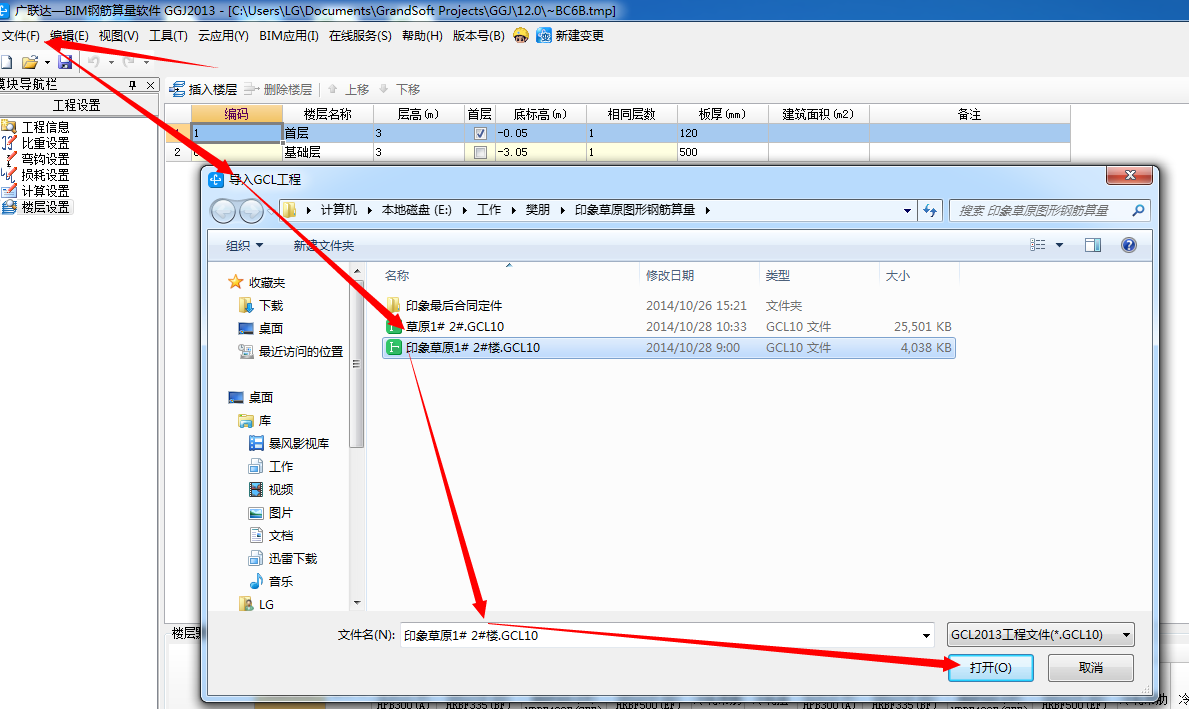
Task: Click the search magnifier icon
Action: pyautogui.click(x=1137, y=211)
